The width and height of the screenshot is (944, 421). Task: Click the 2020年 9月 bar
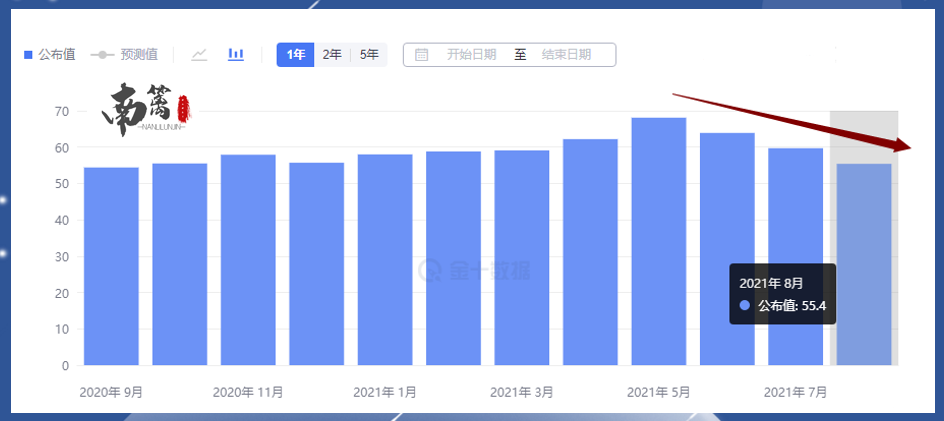click(x=111, y=266)
